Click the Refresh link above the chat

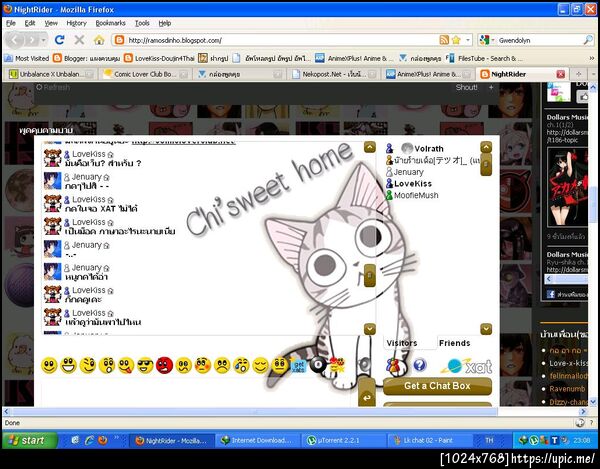(x=53, y=87)
